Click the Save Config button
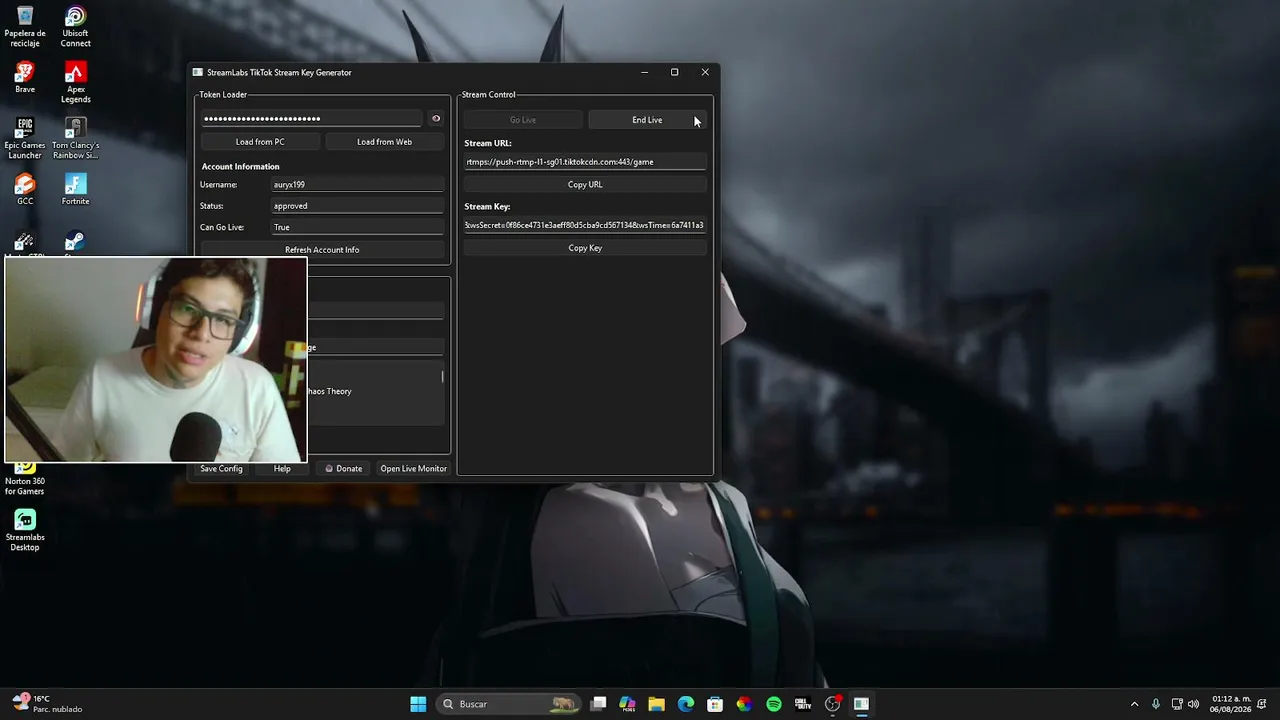 [x=221, y=469]
